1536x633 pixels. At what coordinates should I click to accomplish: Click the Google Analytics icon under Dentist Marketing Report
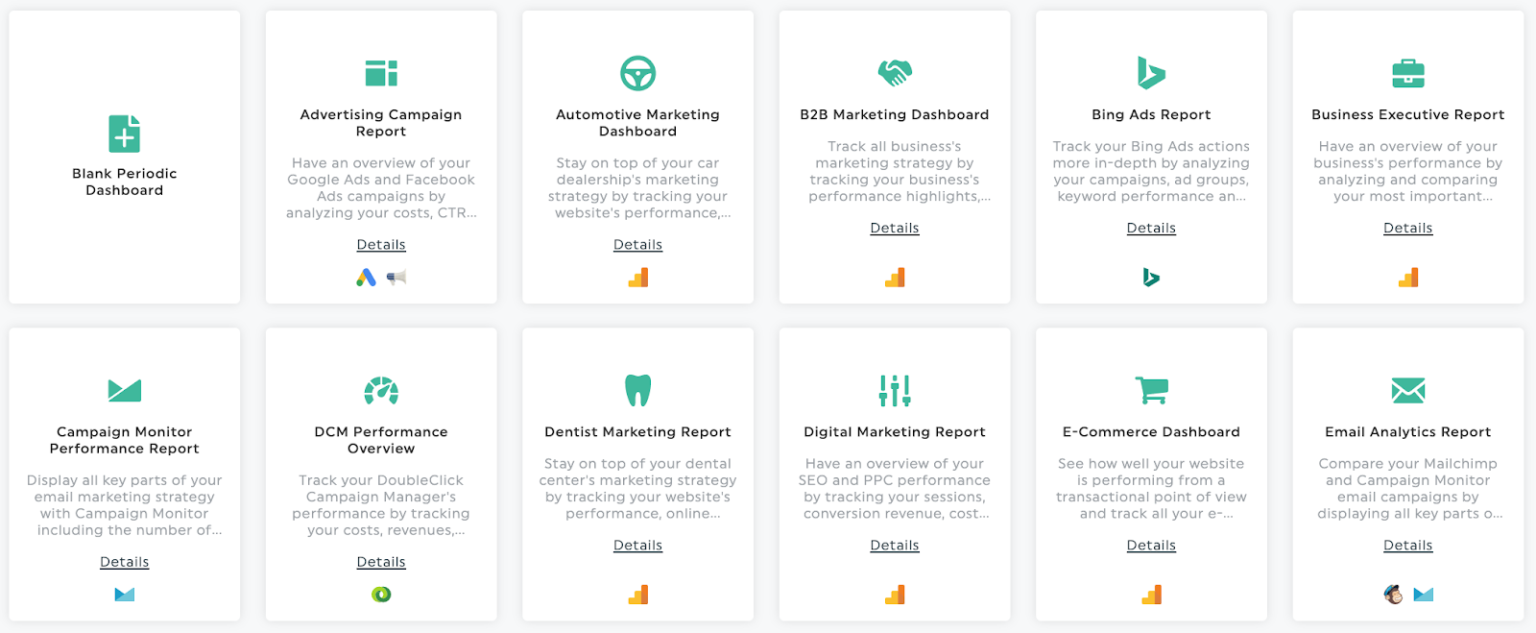point(638,594)
